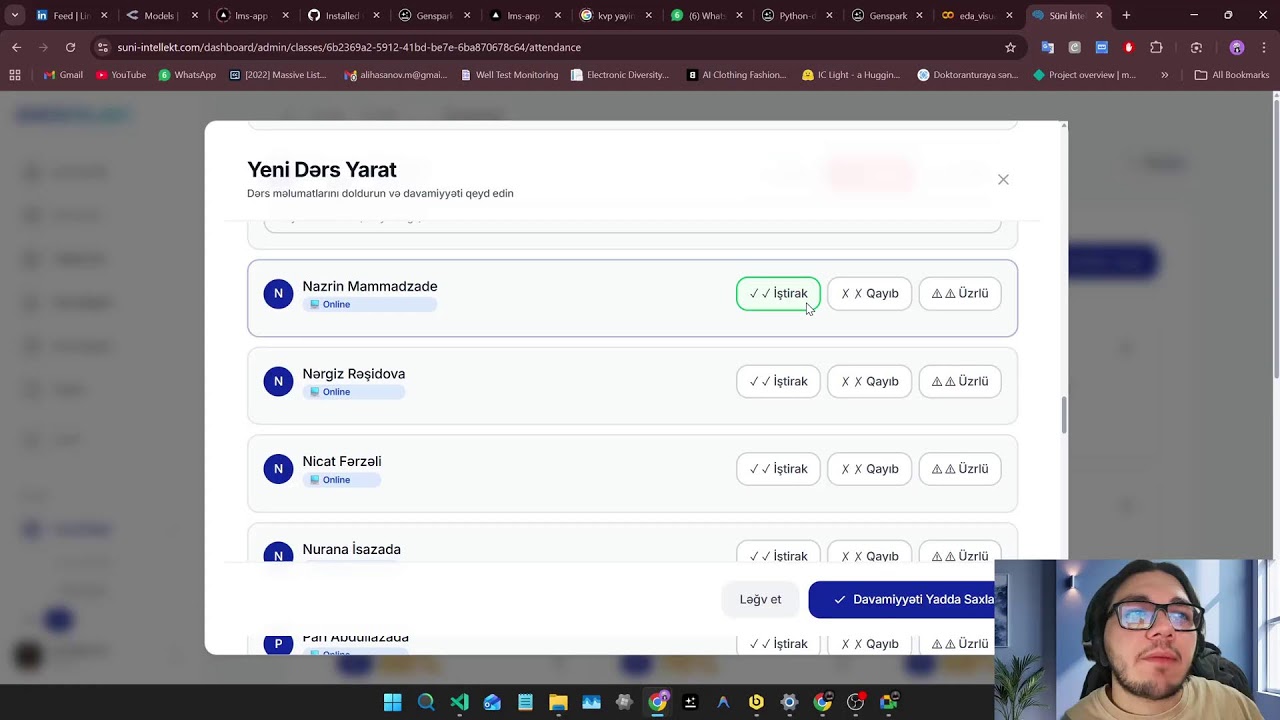Open OBS Studio from taskbar
Screen dimensions: 1280x720
(x=855, y=702)
